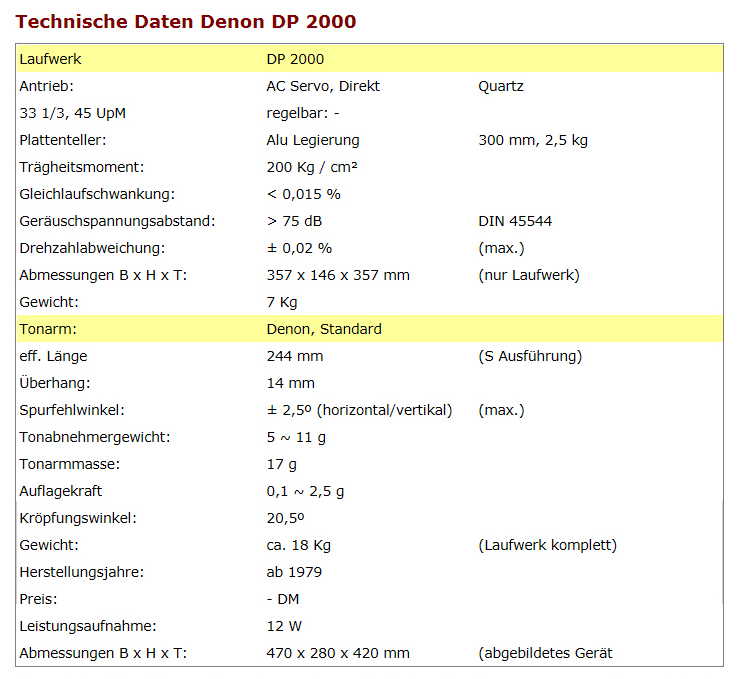Image resolution: width=738 pixels, height=679 pixels.
Task: Select the 'Tonabnehmergewicht:' label
Action: click(94, 437)
